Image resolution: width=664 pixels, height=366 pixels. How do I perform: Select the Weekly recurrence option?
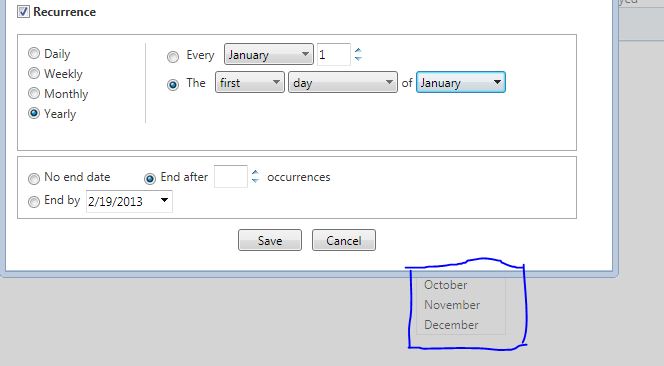coord(34,73)
